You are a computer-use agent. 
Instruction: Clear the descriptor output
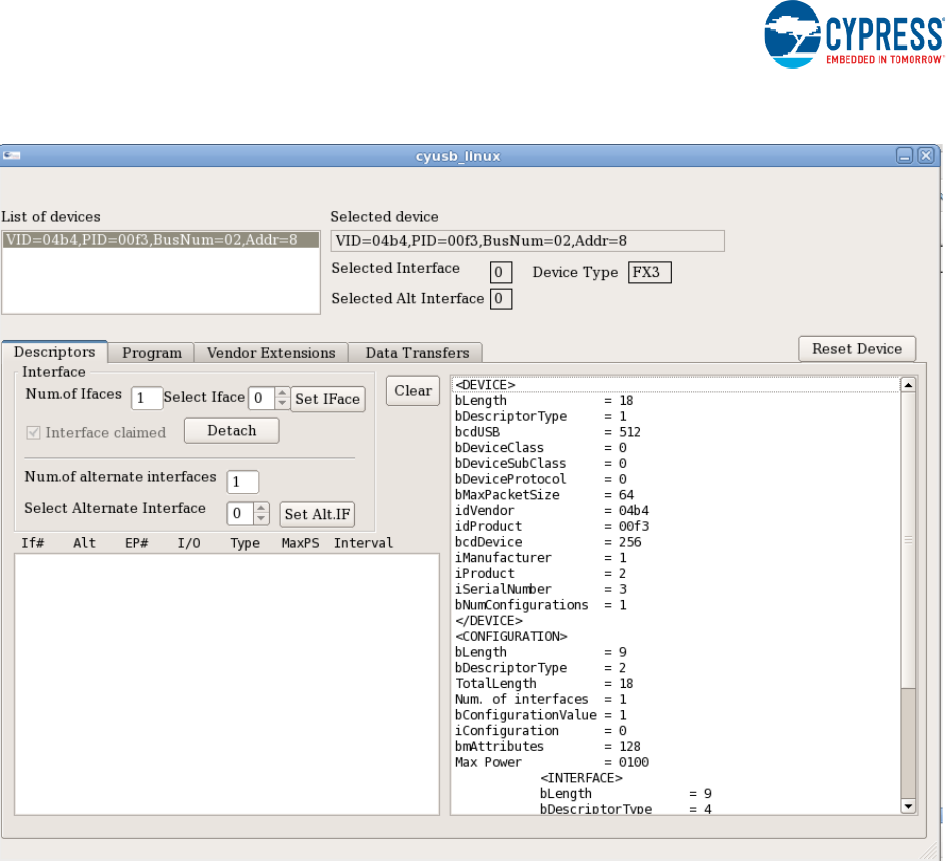pyautogui.click(x=413, y=391)
